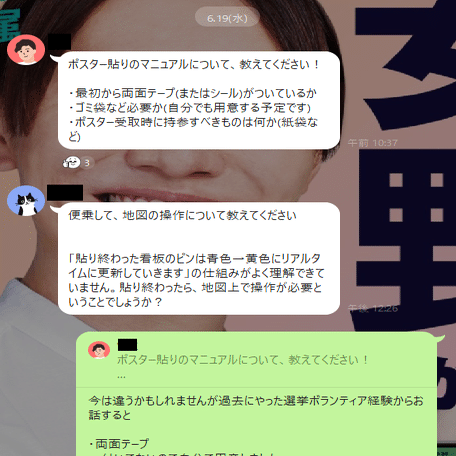Click the 両面テープ line in the green reply
Viewport: 456px width, 456px height.
pos(119,444)
